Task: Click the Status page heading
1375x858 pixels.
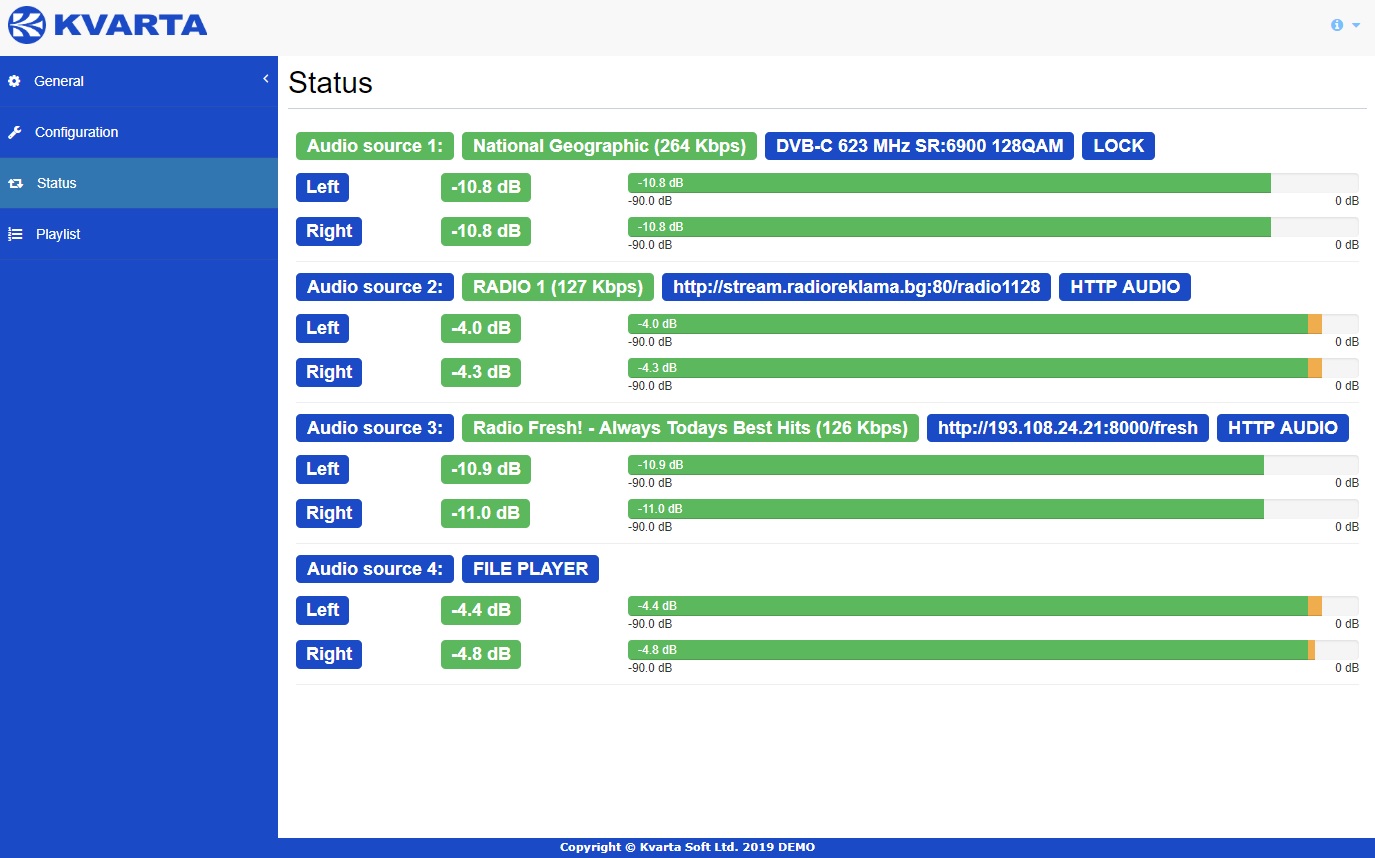Action: click(330, 83)
